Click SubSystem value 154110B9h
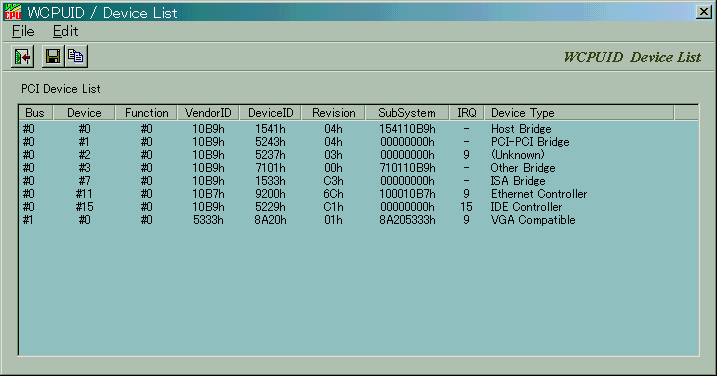This screenshot has height=376, width=717. click(407, 129)
